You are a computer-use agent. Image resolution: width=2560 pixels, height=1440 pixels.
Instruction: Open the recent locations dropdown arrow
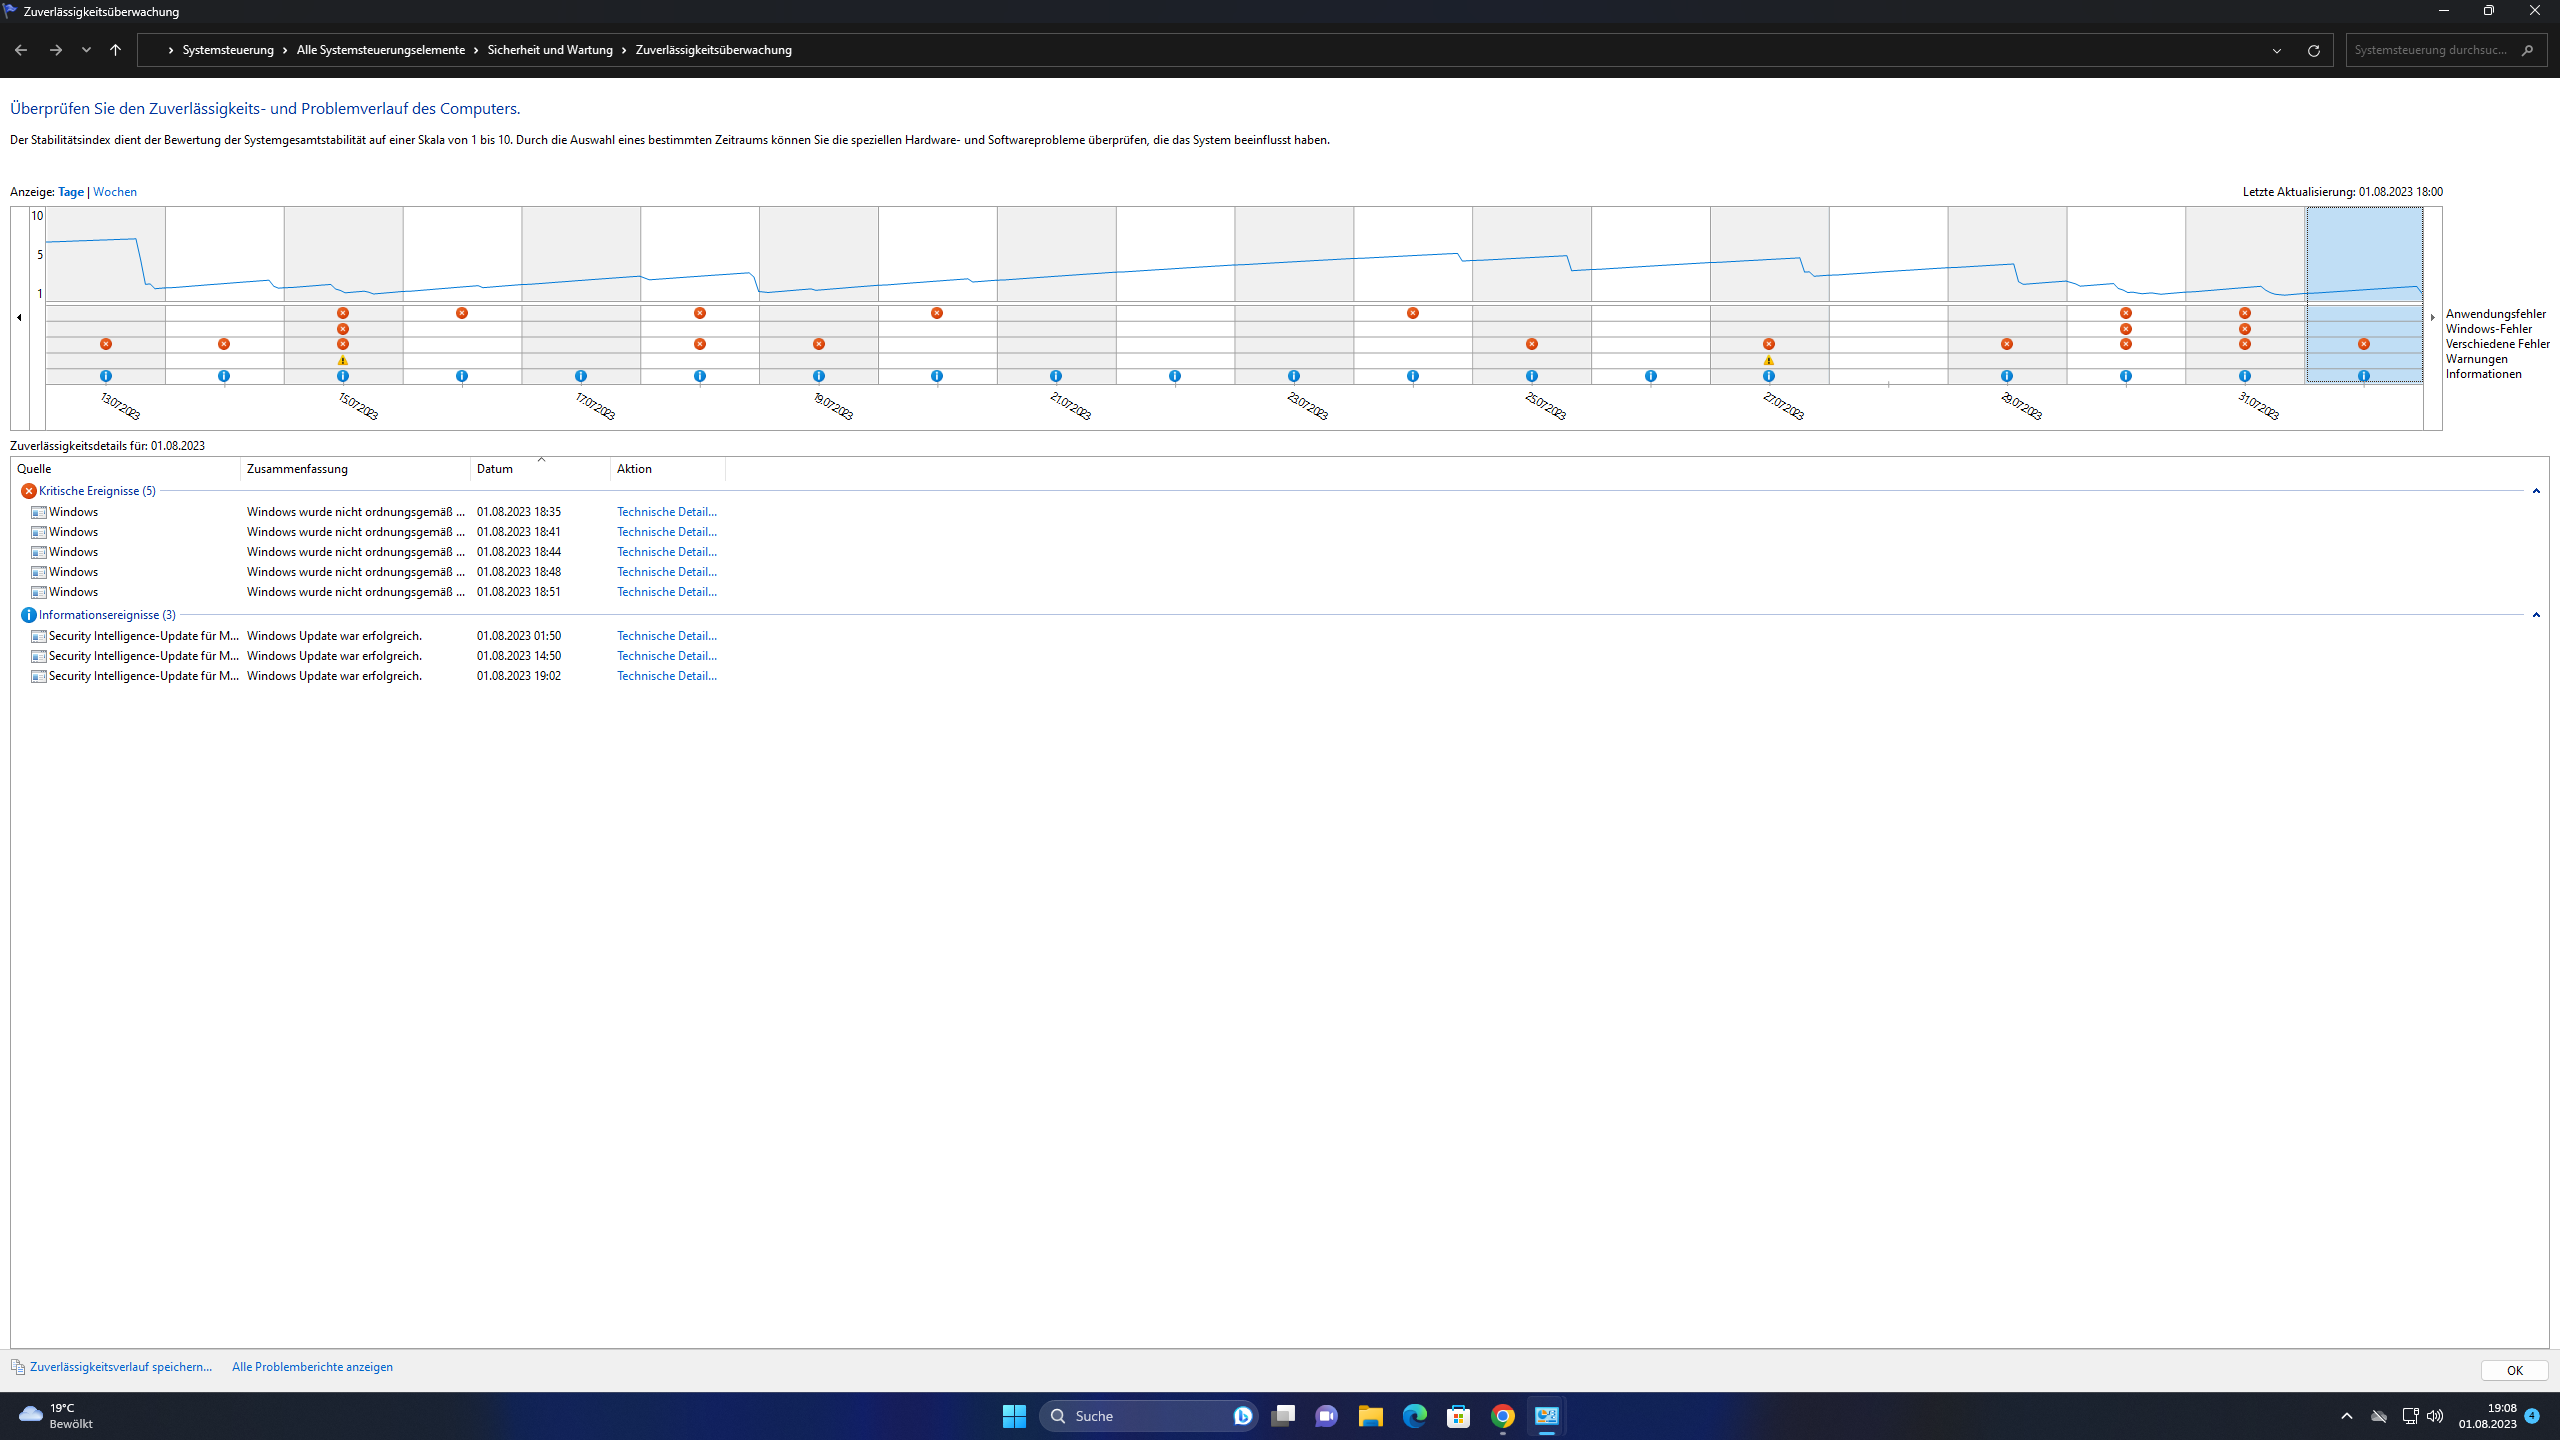pos(86,50)
